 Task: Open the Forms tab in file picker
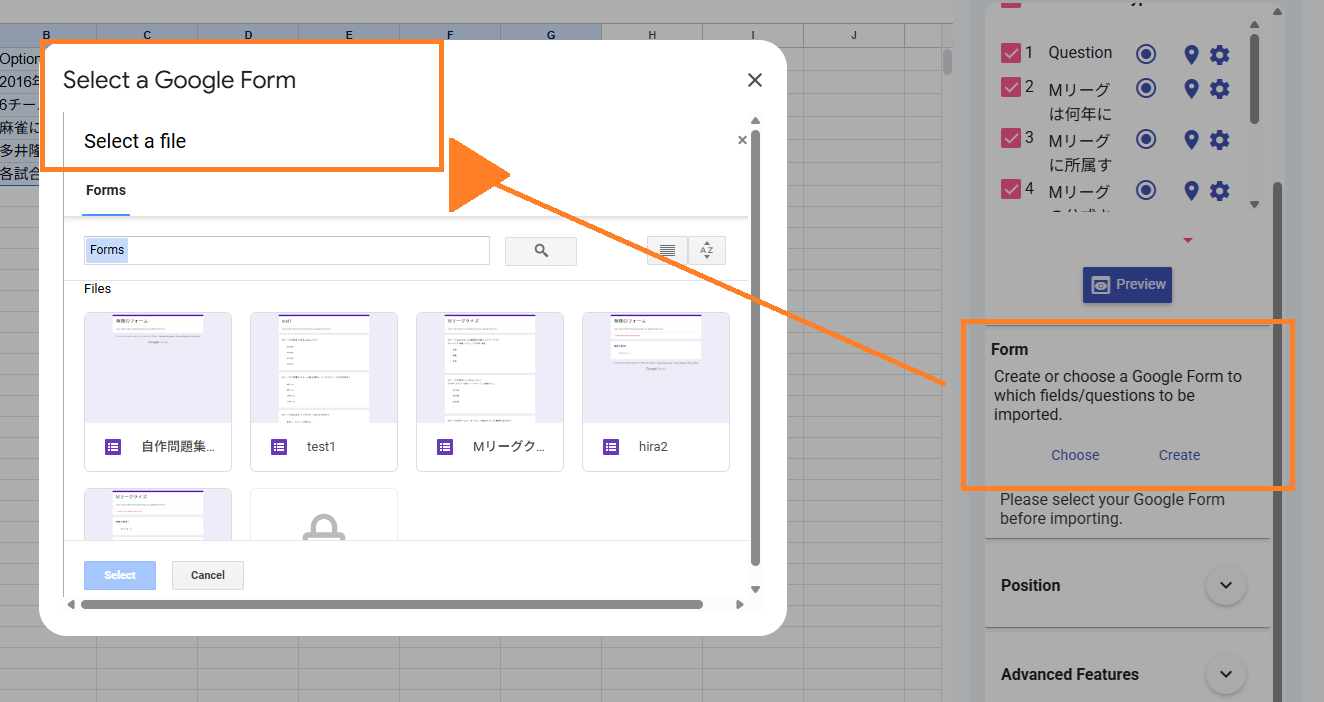click(x=106, y=191)
